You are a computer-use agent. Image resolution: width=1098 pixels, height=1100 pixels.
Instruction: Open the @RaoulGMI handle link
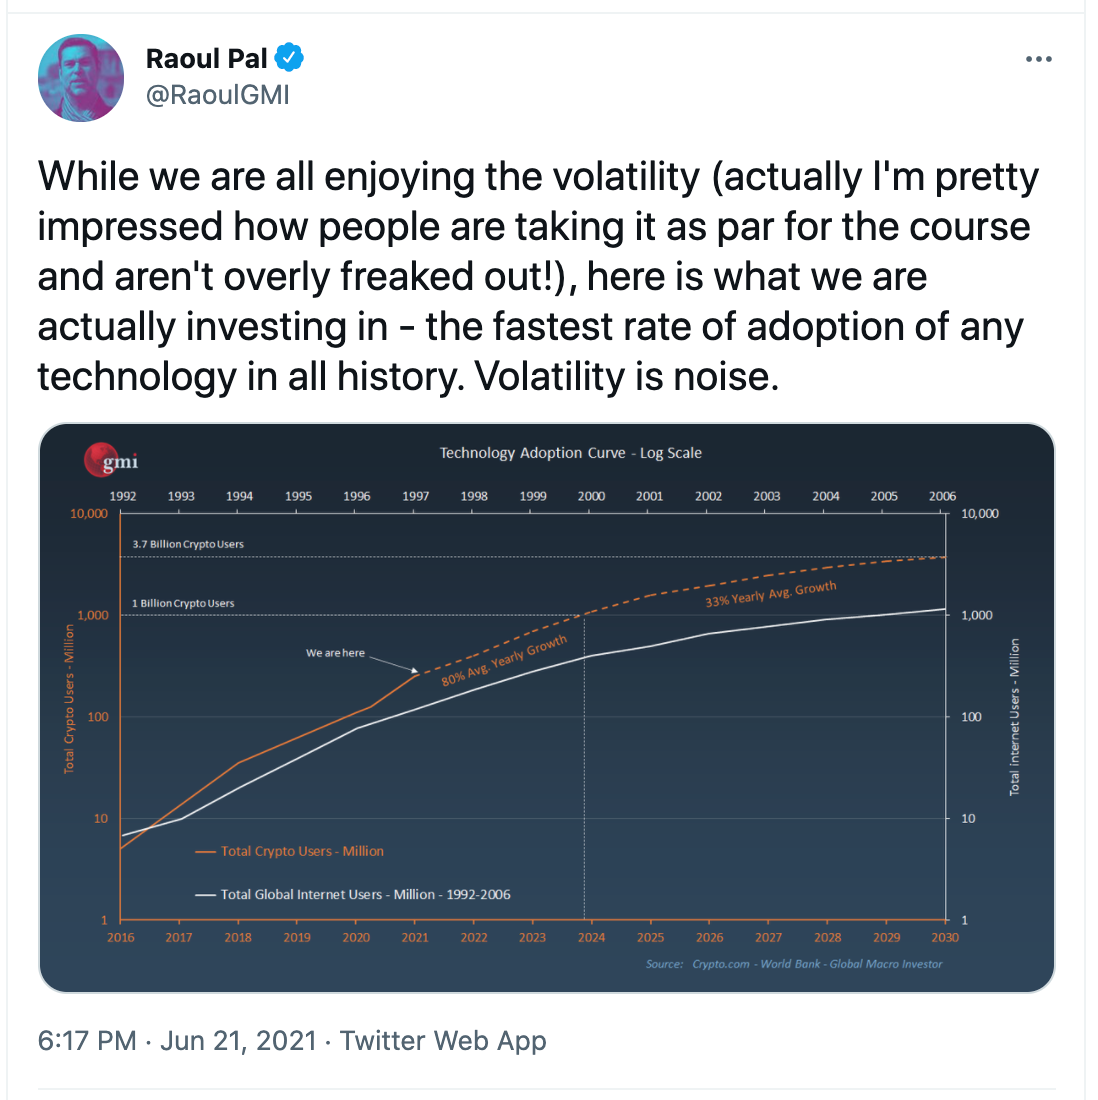(218, 94)
